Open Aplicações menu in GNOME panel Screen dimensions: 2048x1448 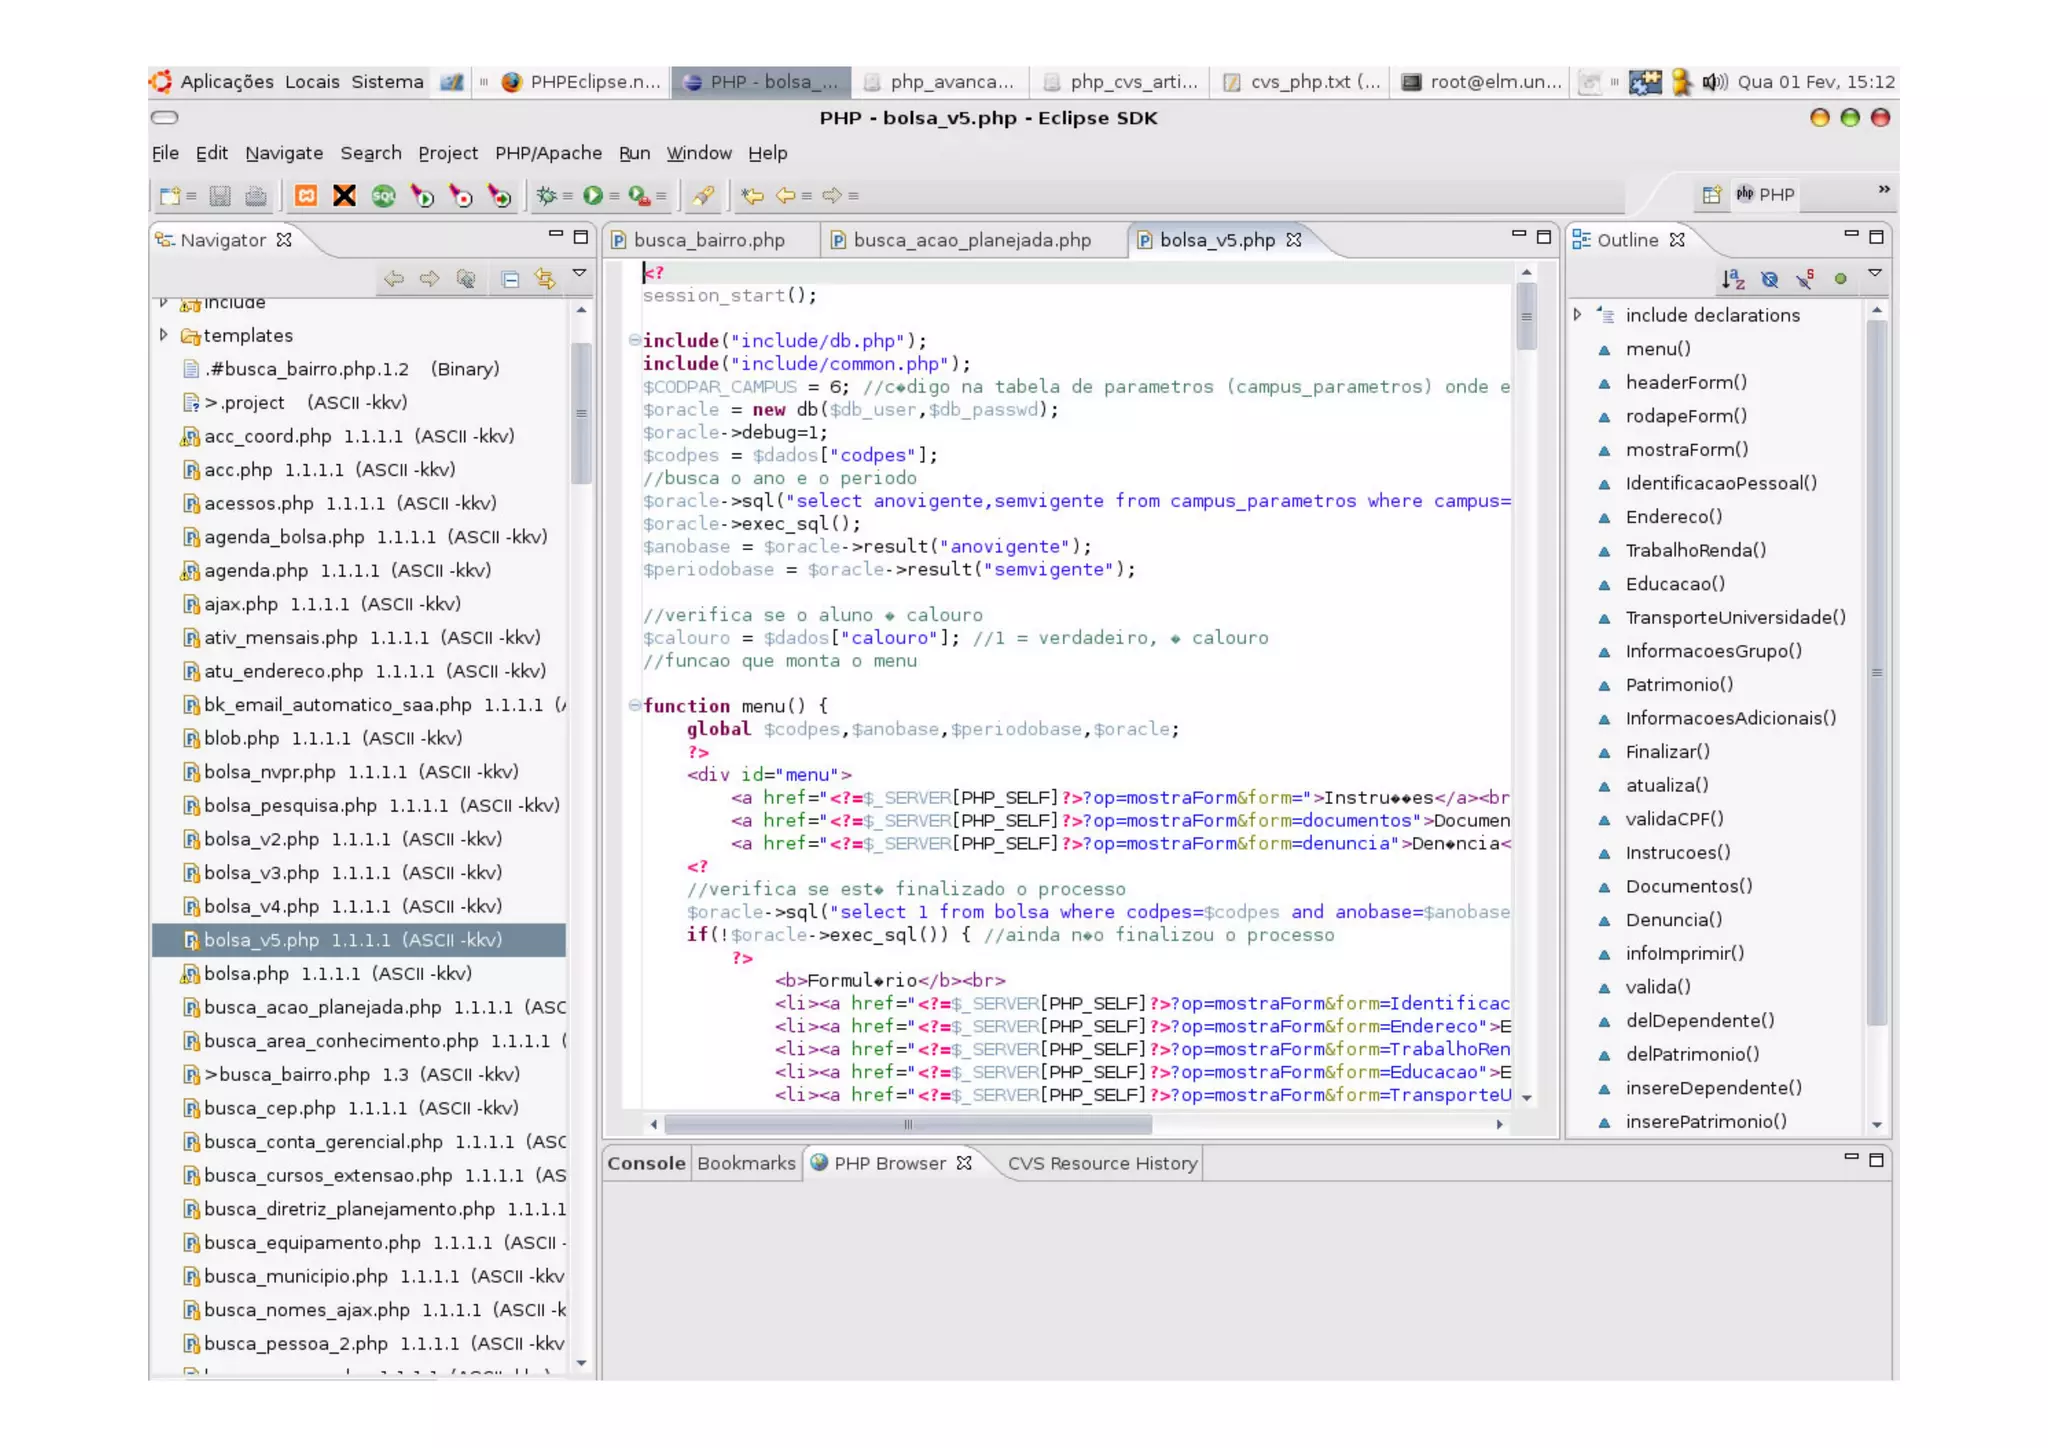(227, 82)
